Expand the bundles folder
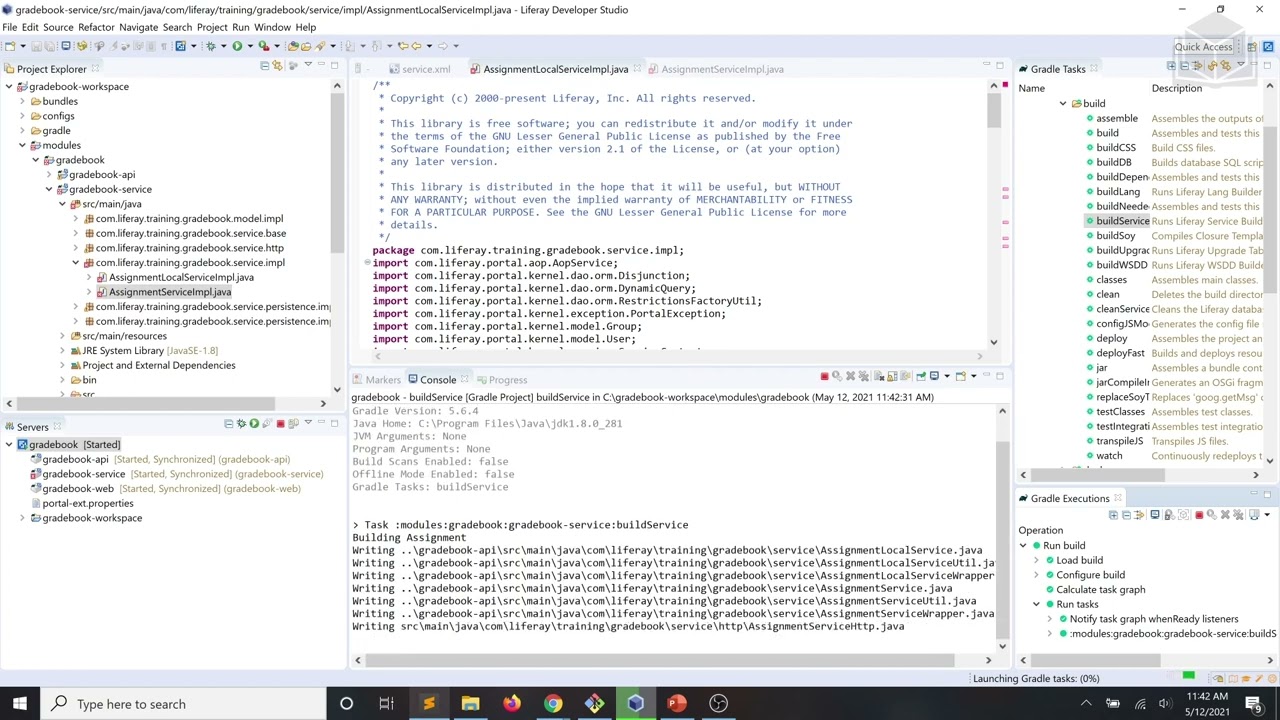Image resolution: width=1280 pixels, height=720 pixels. pos(22,101)
